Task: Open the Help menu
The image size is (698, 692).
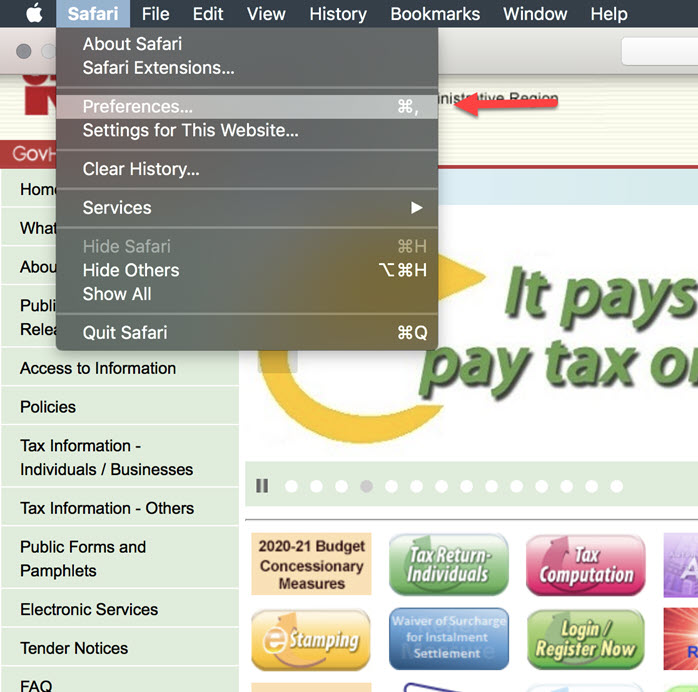Action: coord(609,14)
